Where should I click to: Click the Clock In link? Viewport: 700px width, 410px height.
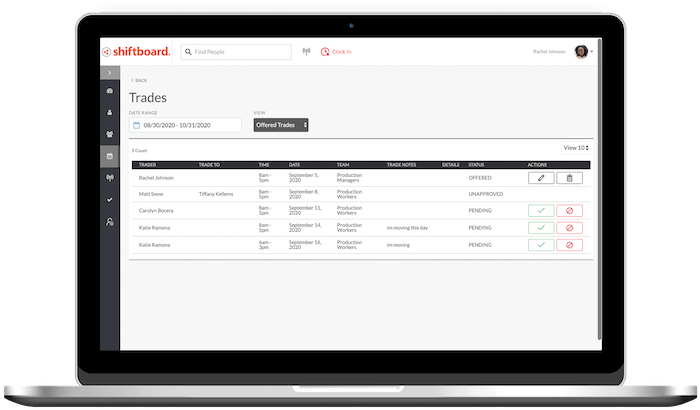[x=336, y=51]
